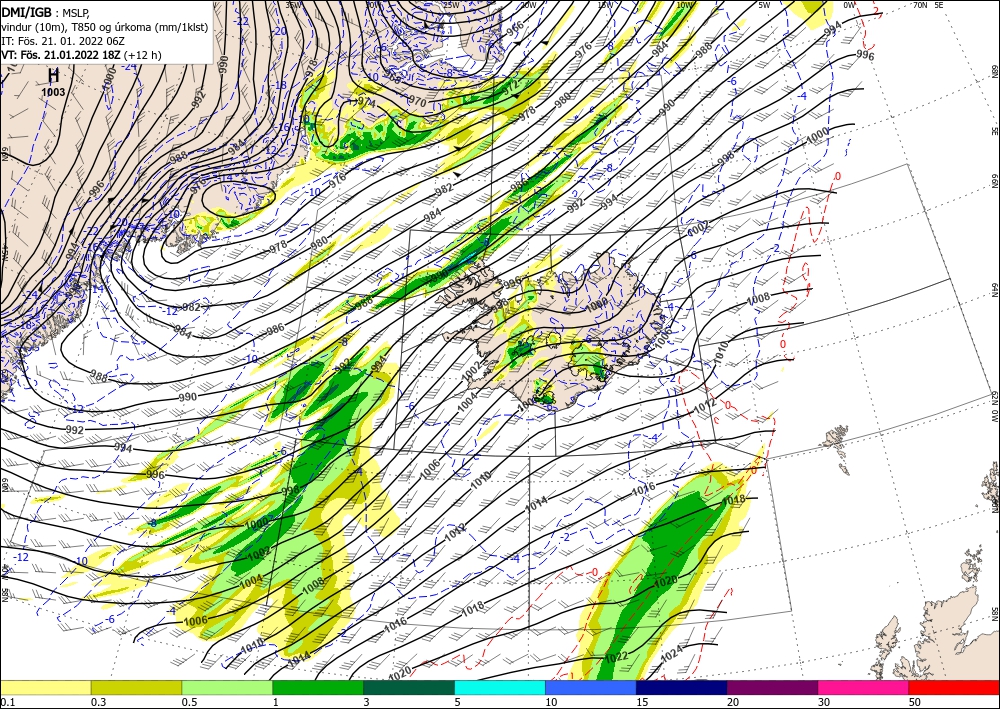Click the 'IT: Fös. 21. 01. 2022 06Z' line

coord(63,40)
